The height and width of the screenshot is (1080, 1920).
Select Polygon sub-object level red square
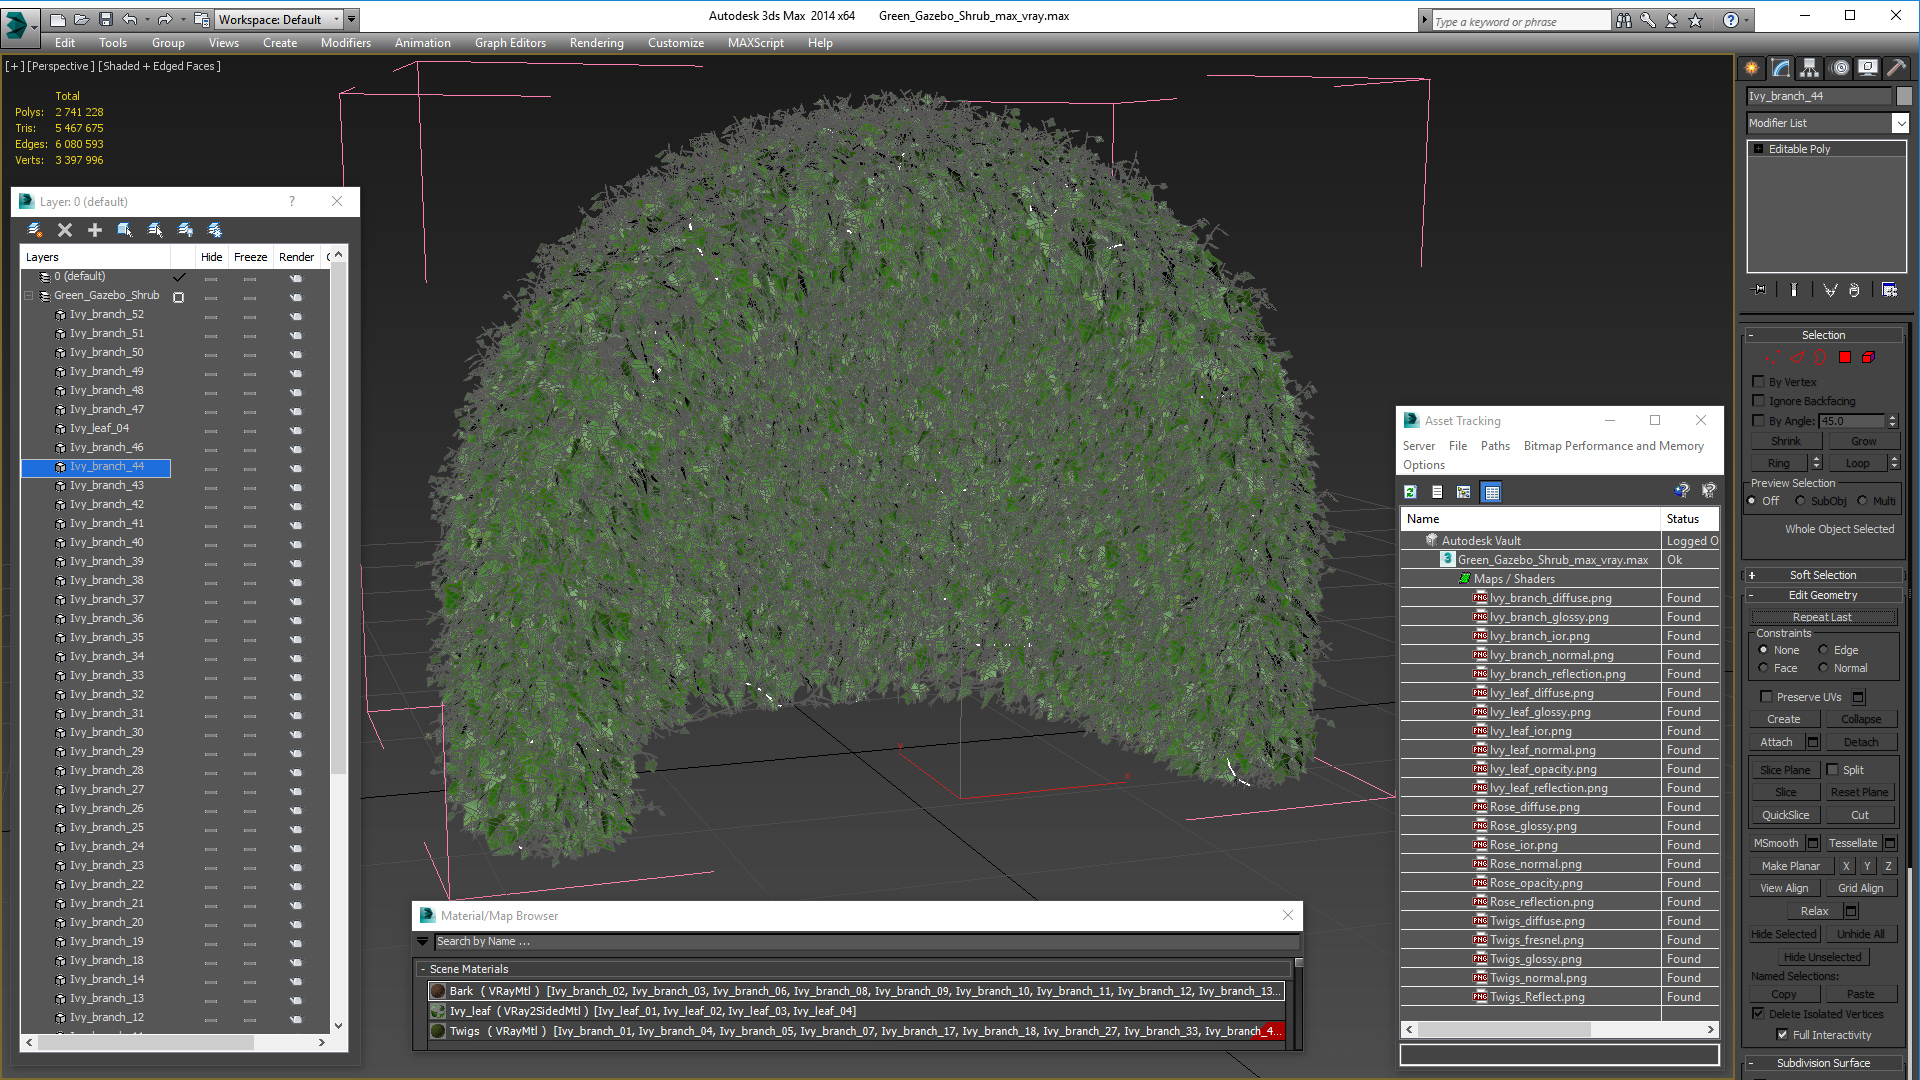click(x=1845, y=357)
